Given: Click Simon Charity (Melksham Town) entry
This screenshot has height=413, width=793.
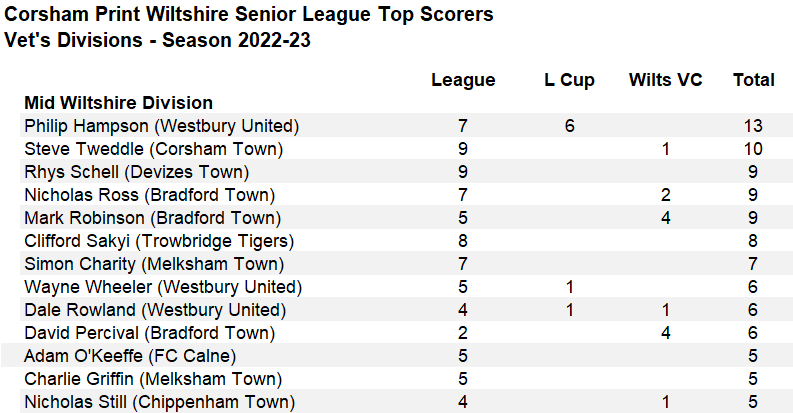Looking at the screenshot, I should coord(154,264).
